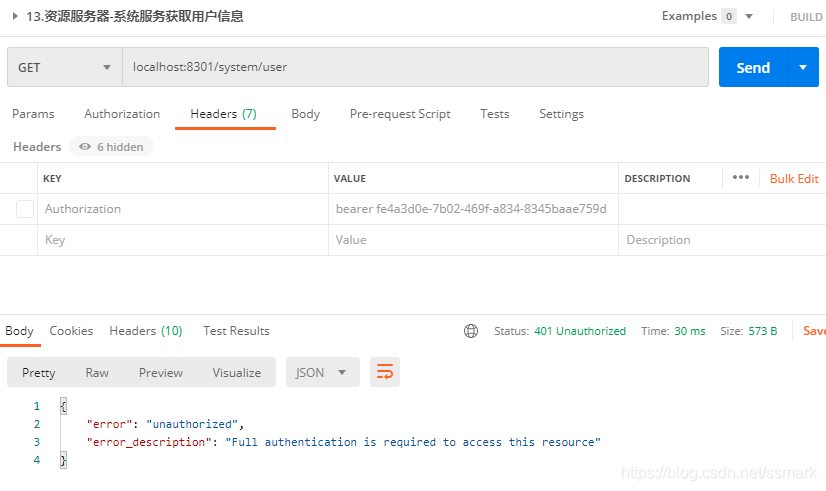Click the empty Description input field
This screenshot has height=491, width=826.
(x=722, y=240)
